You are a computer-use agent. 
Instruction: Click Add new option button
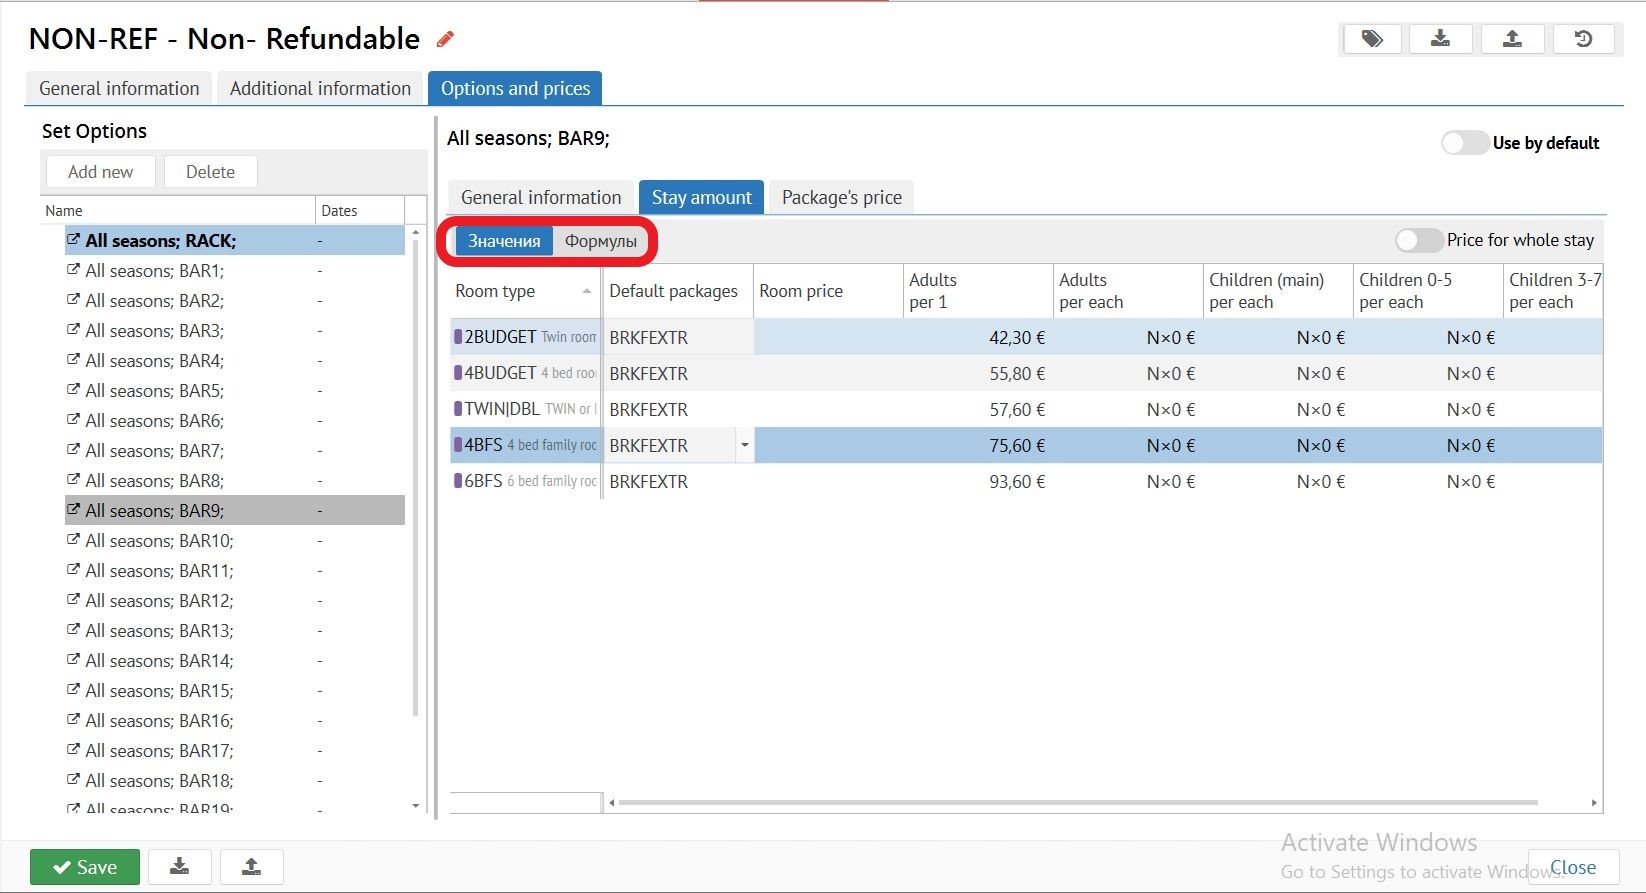click(x=100, y=172)
